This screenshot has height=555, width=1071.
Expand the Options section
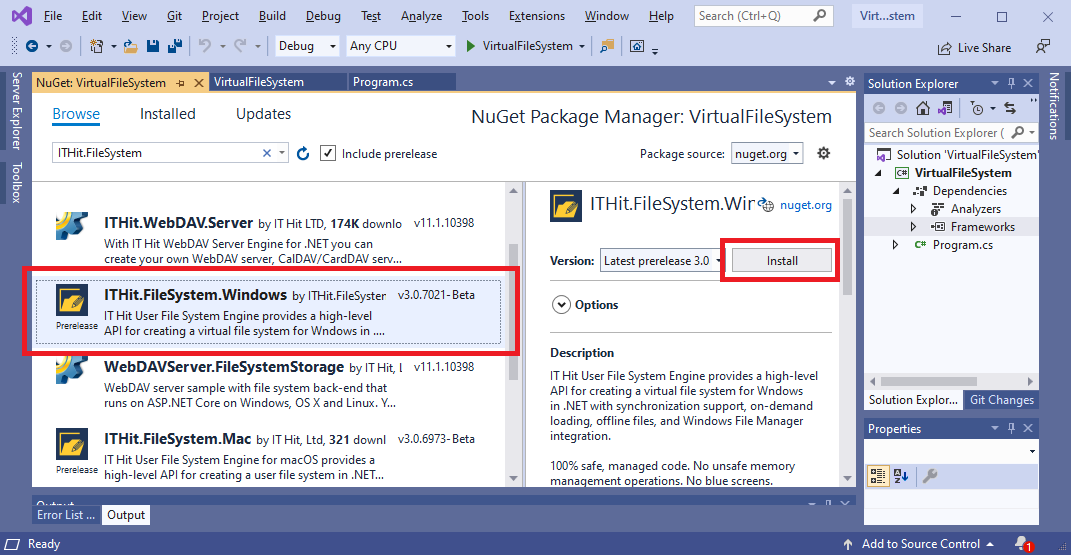coord(560,305)
